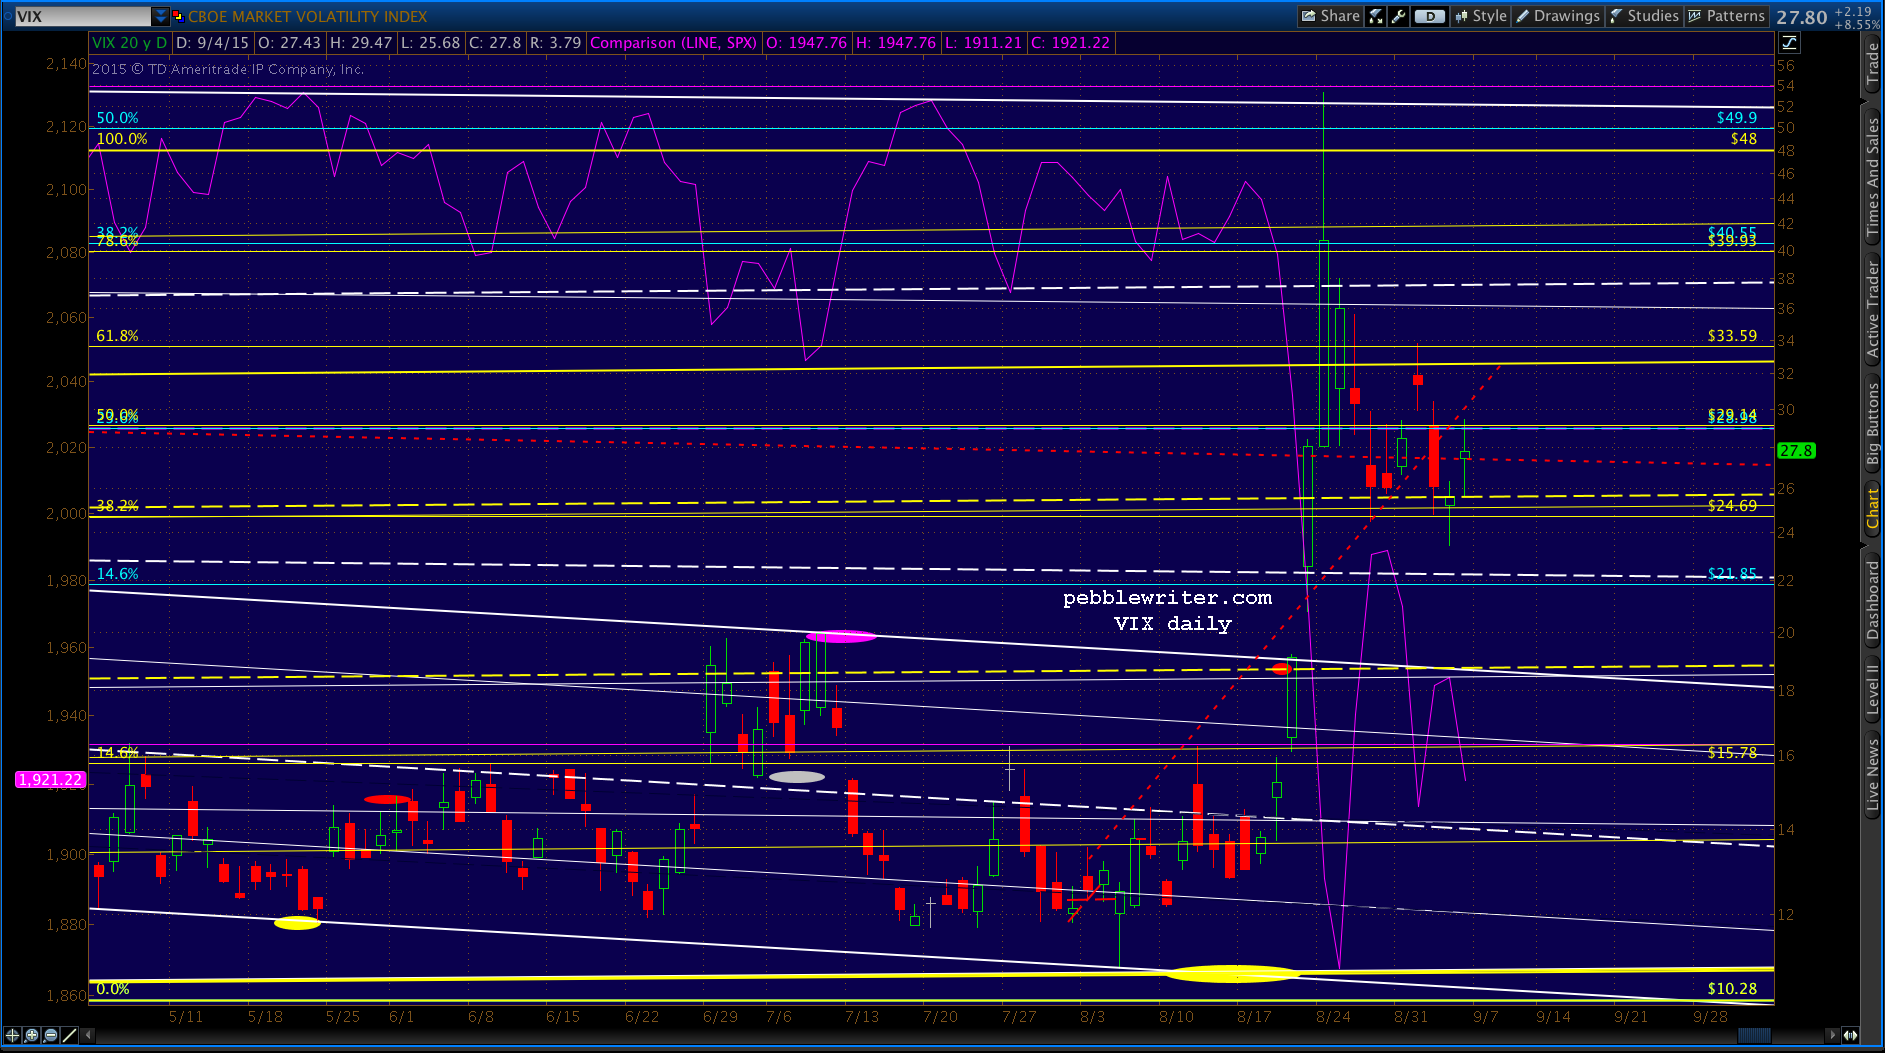Viewport: 1885px width, 1053px height.
Task: Click the curve icon above price axis
Action: (x=1789, y=42)
